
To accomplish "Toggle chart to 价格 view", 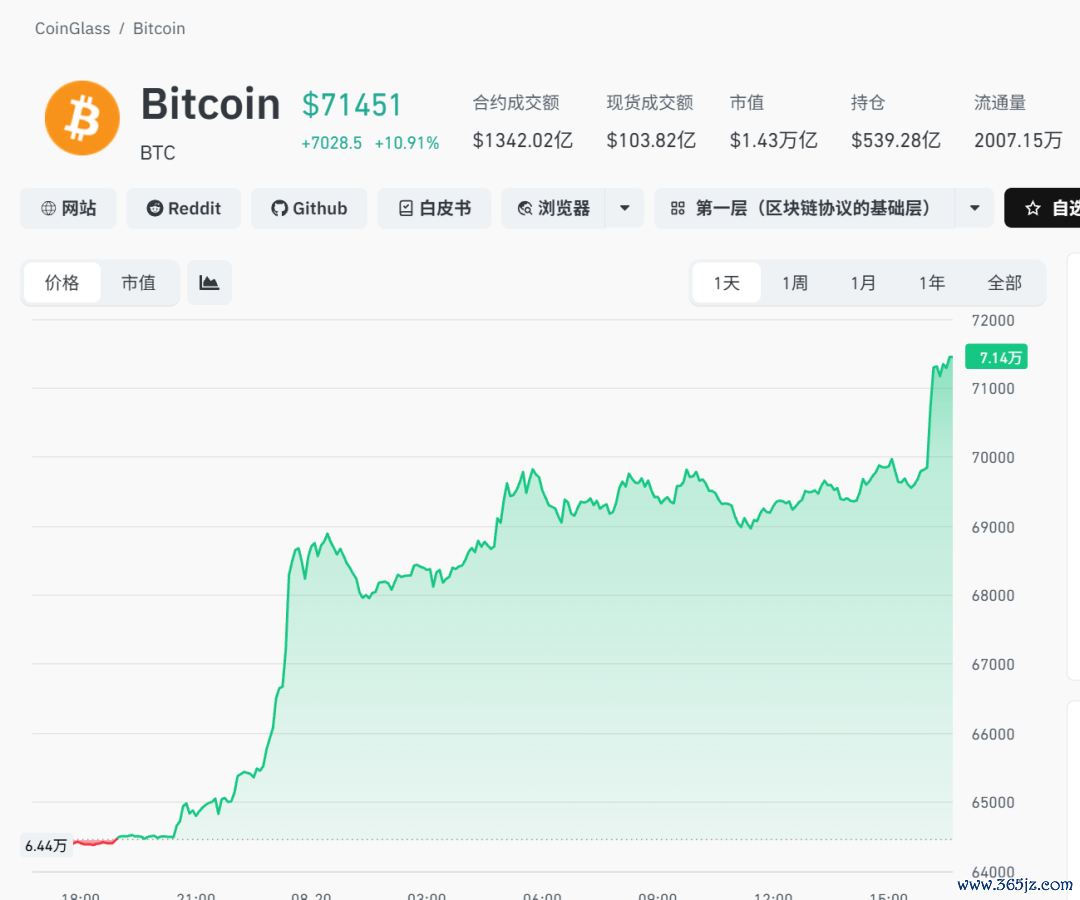I will click(62, 282).
